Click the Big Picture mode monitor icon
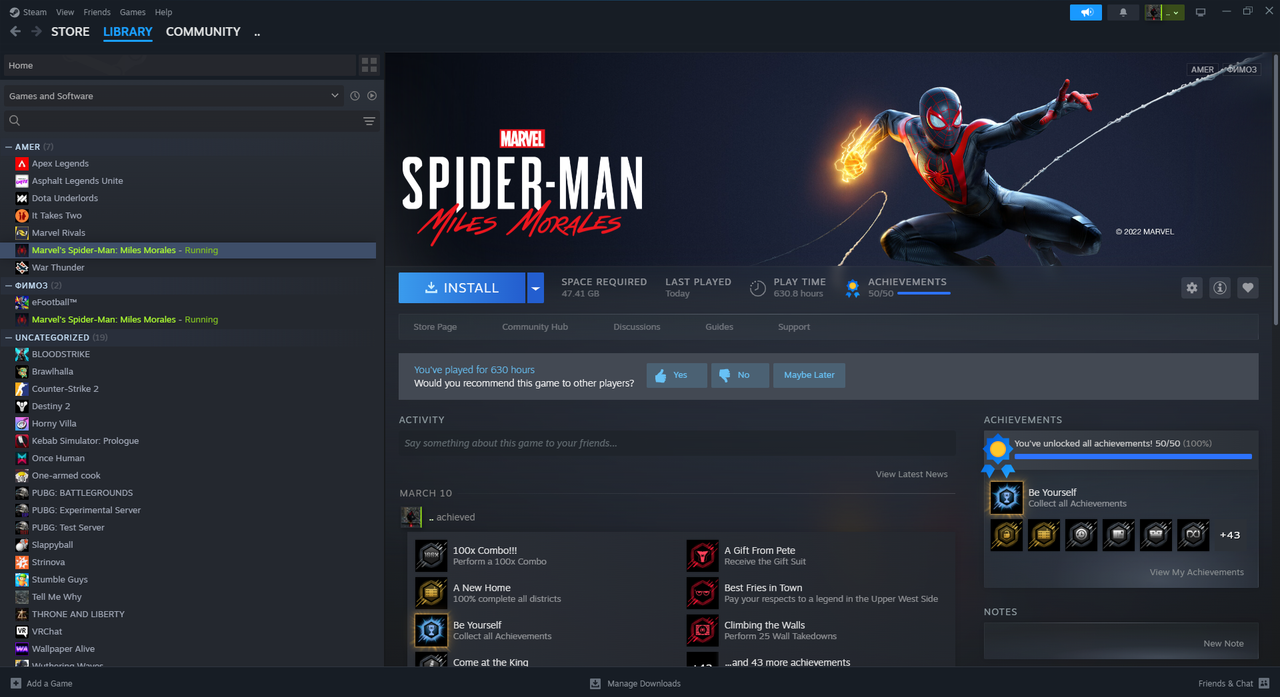Screen dimensions: 1280x697 [1201, 12]
